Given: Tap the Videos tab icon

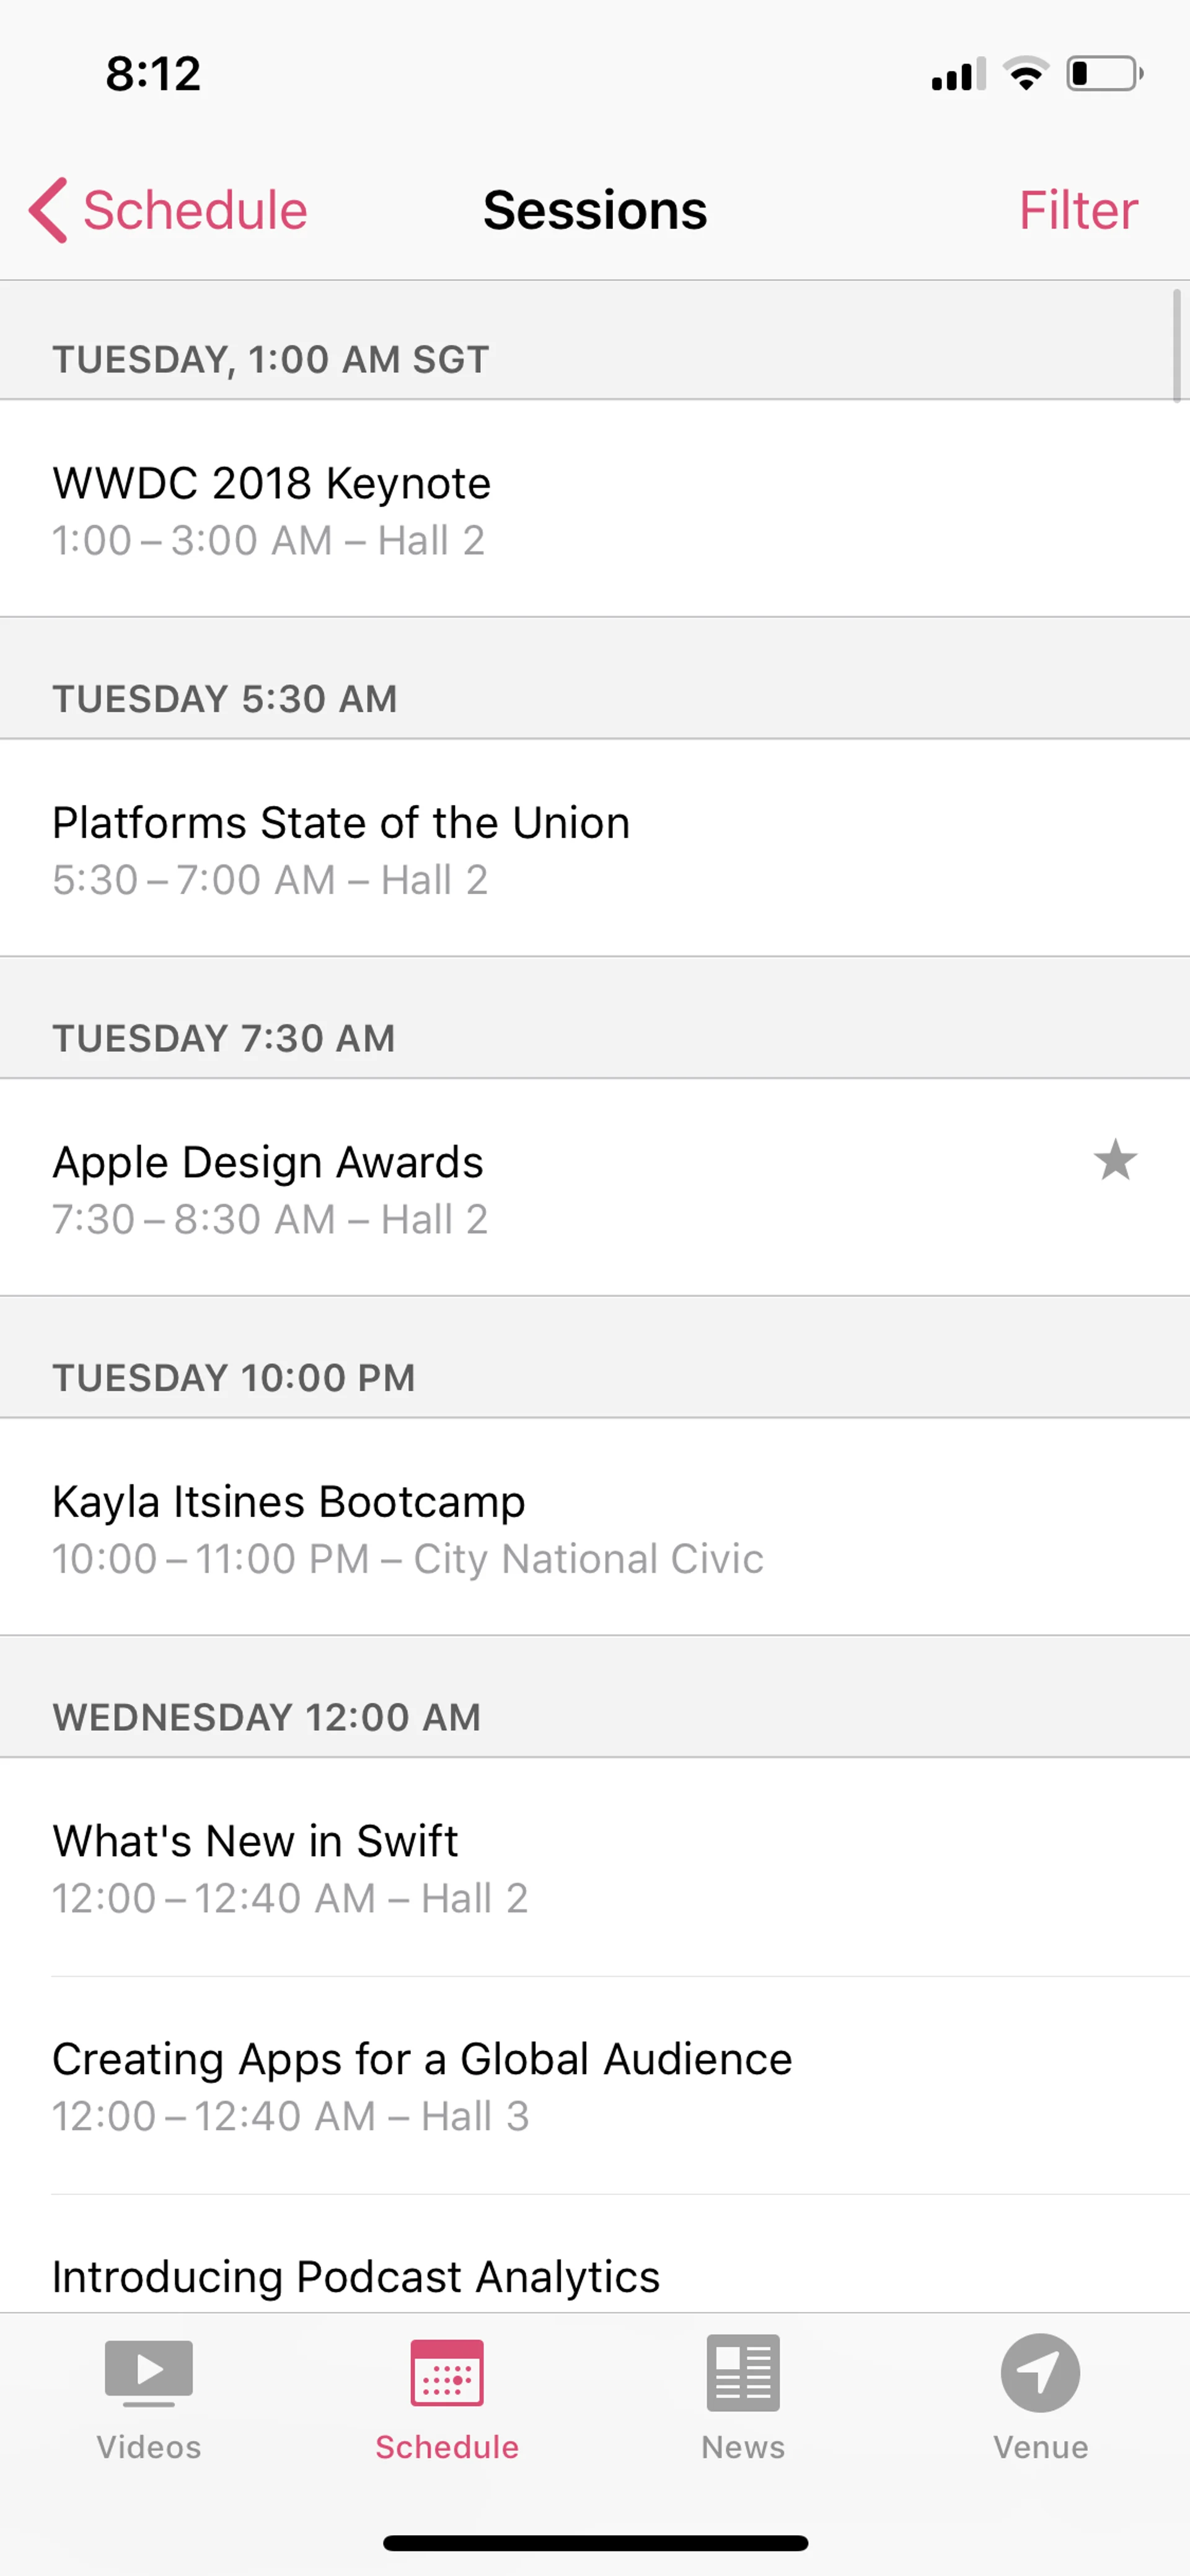Looking at the screenshot, I should [x=148, y=2372].
